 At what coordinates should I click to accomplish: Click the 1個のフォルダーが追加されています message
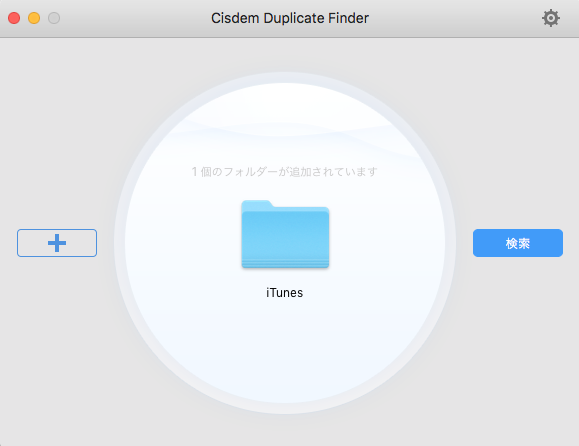click(x=284, y=172)
